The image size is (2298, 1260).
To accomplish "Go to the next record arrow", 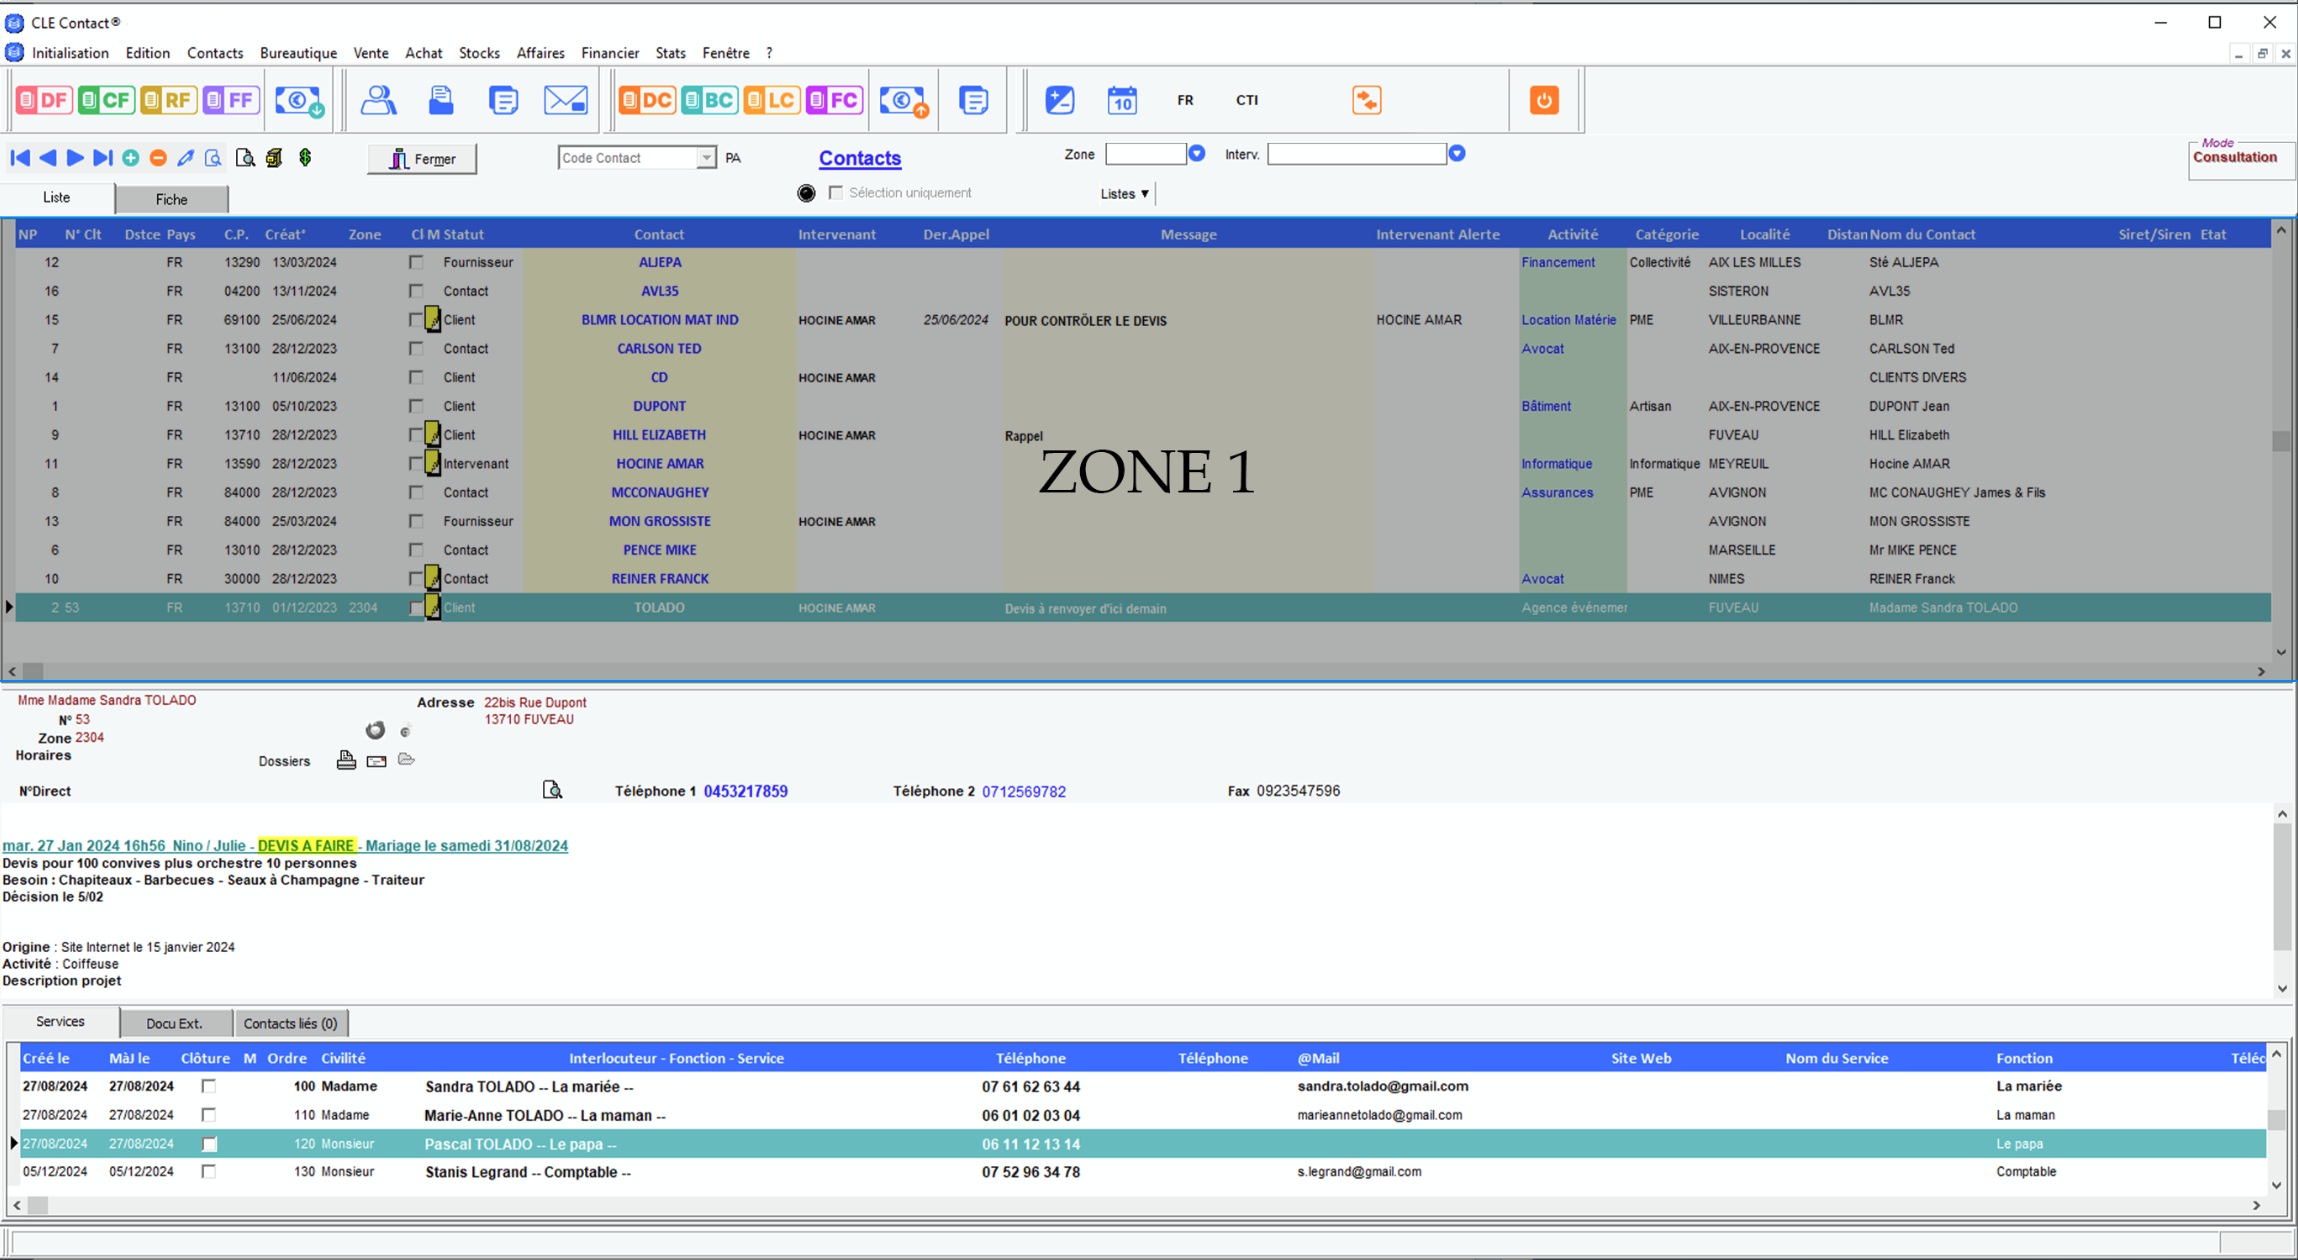I will (75, 158).
